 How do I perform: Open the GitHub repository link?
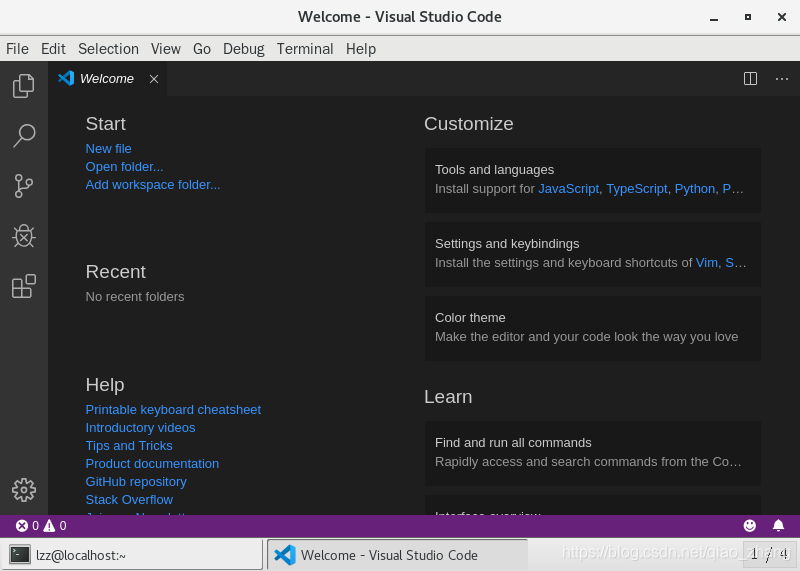(136, 482)
